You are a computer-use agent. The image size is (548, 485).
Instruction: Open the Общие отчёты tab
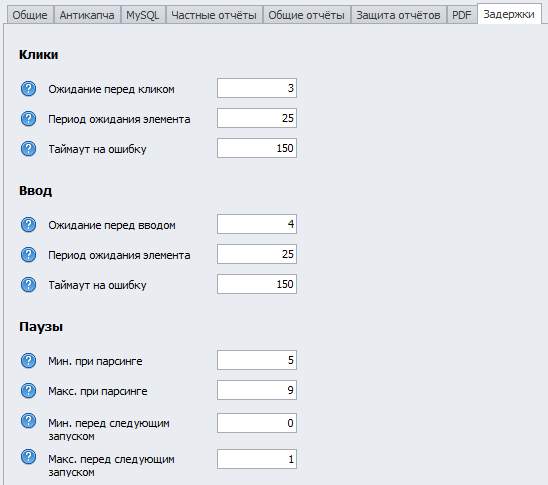tap(307, 15)
